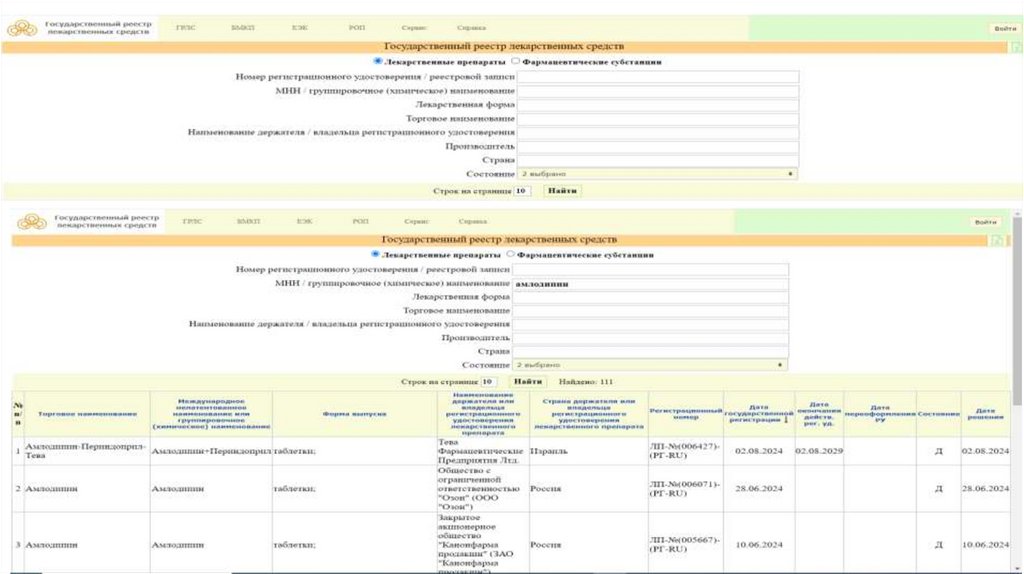Viewport: 1024px width, 574px height.
Task: Click the sort arrow in Дата государственной регистрации header
Action: [x=786, y=420]
